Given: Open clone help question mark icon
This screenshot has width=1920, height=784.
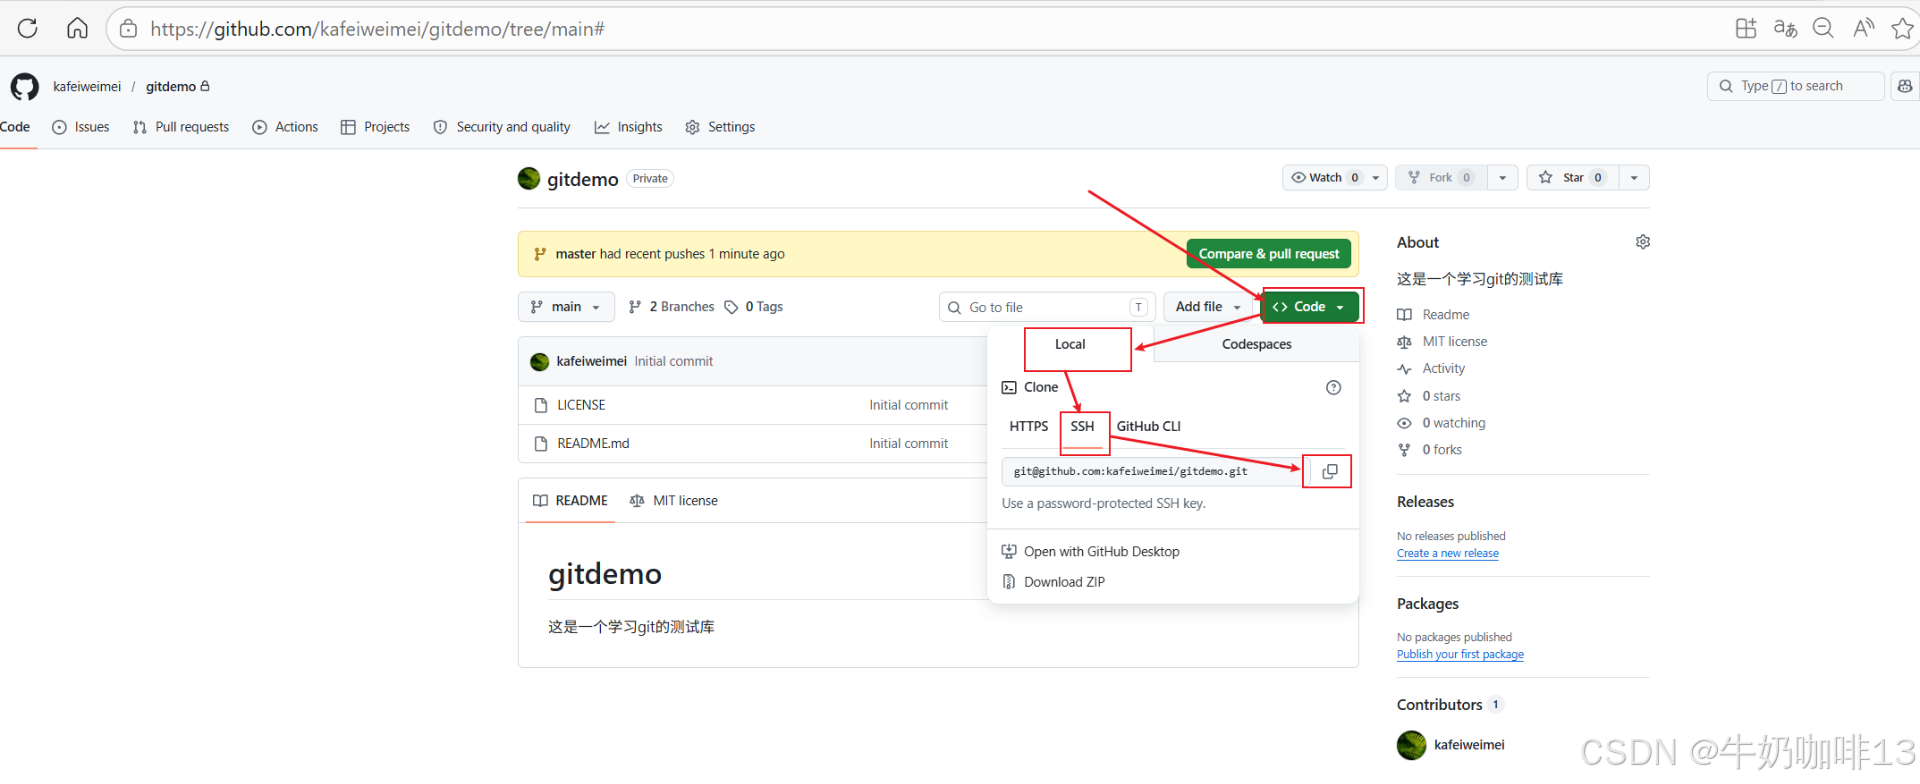Looking at the screenshot, I should point(1333,387).
